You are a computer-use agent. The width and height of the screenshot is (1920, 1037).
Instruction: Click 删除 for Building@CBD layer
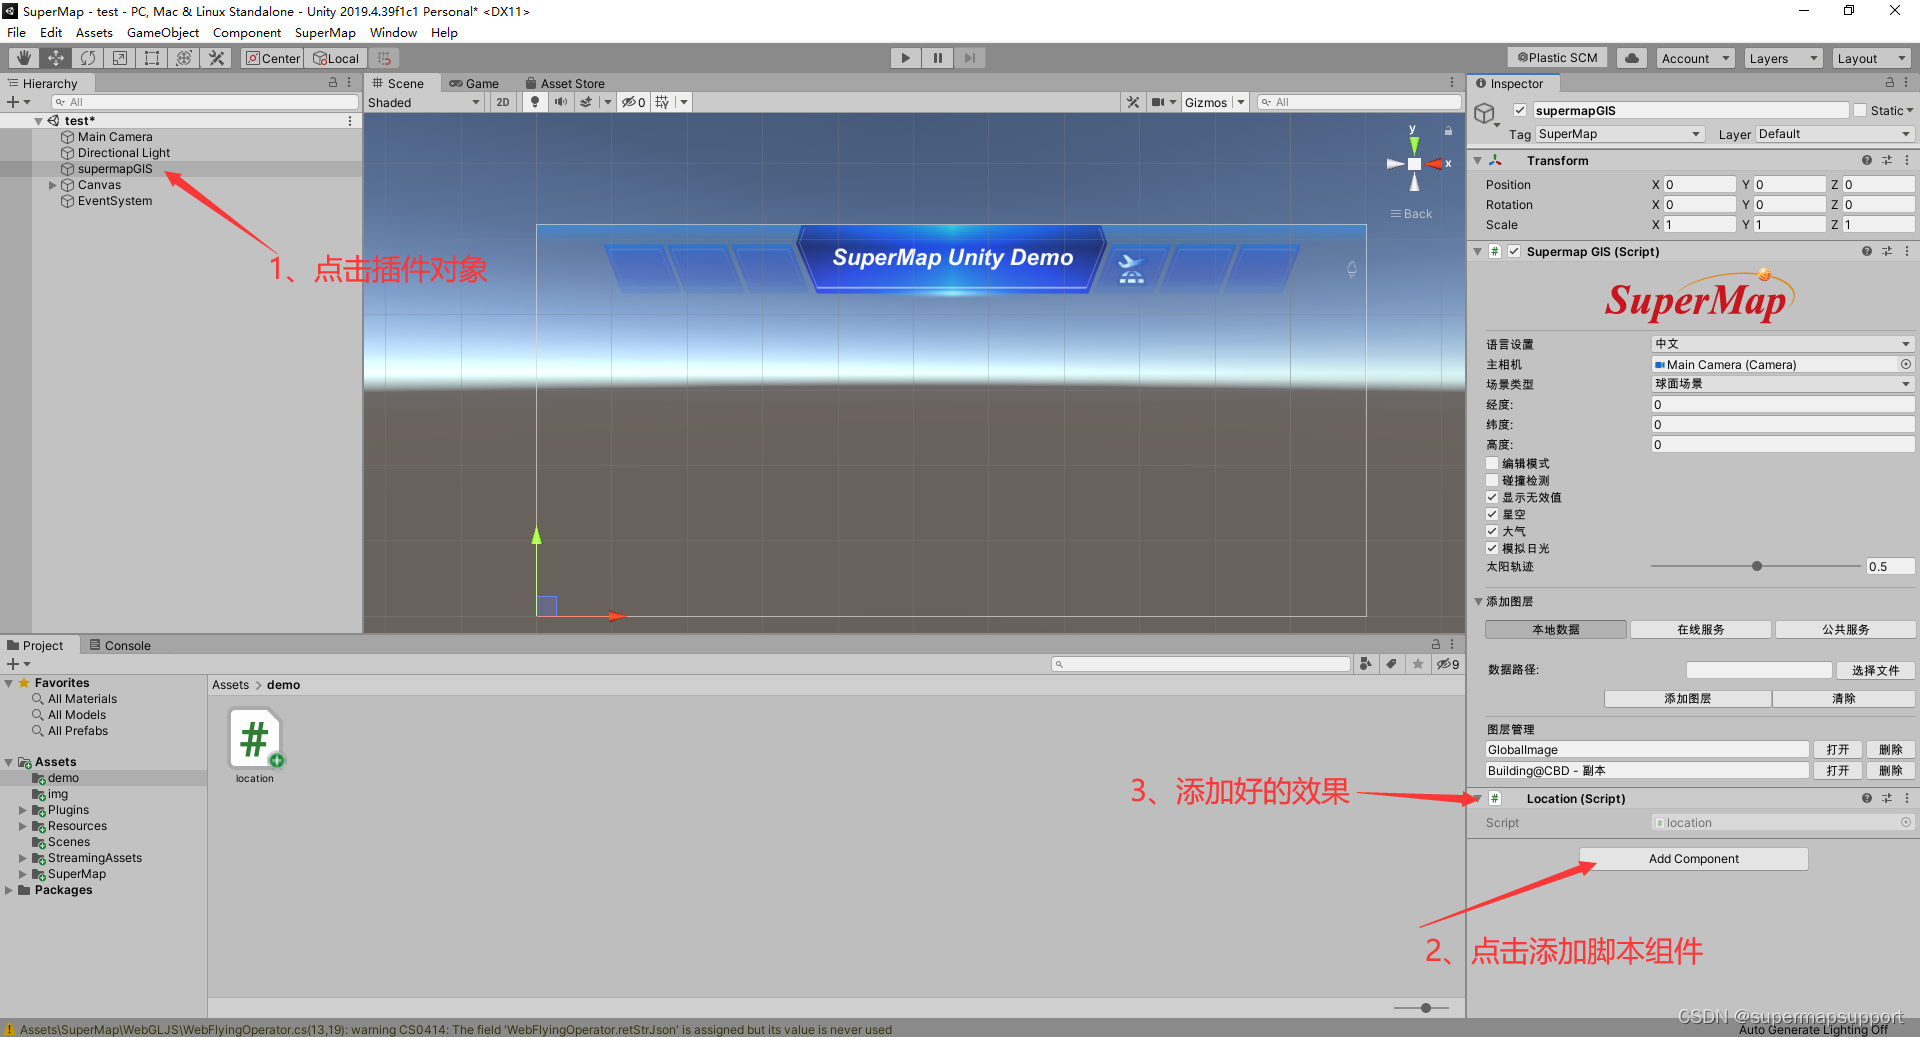(1890, 770)
